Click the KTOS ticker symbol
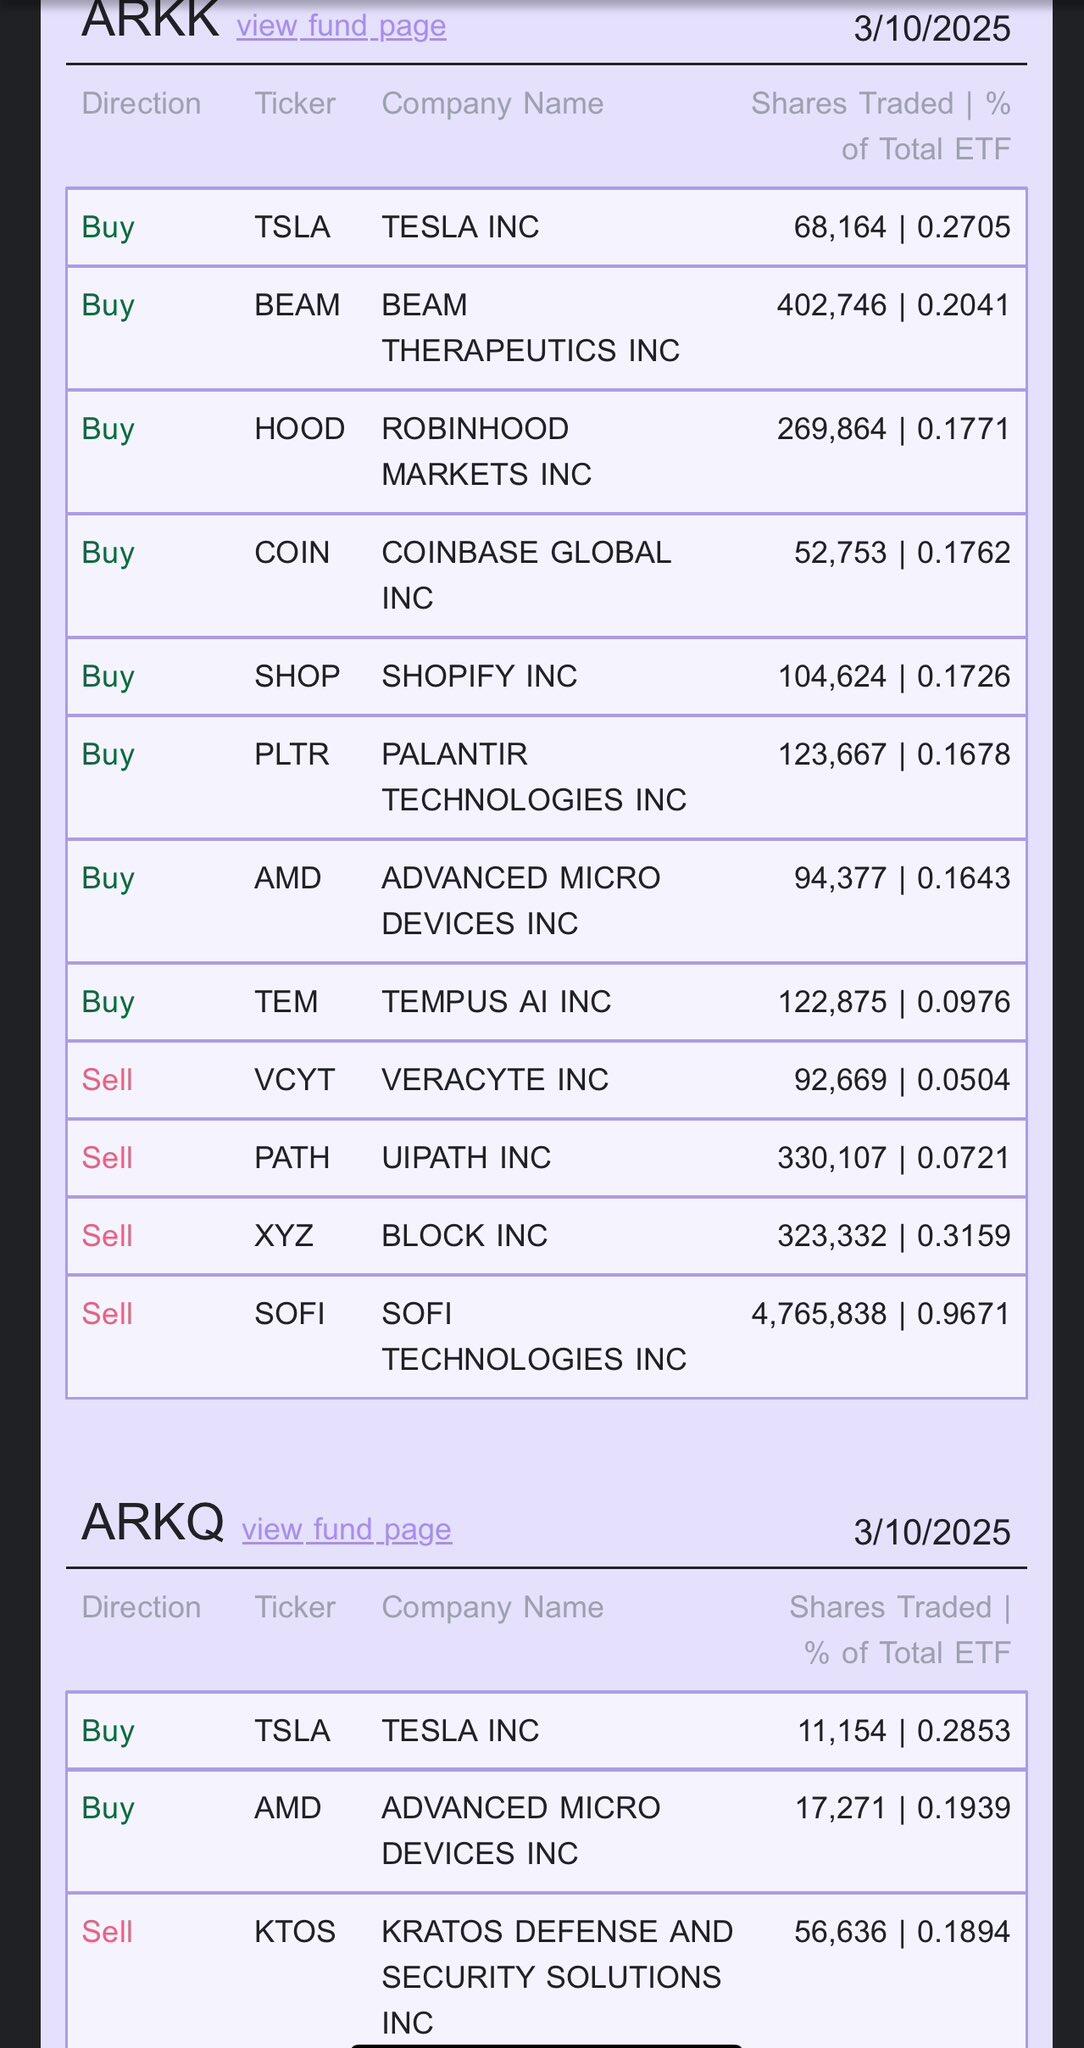This screenshot has width=1084, height=2048. coord(295,1931)
